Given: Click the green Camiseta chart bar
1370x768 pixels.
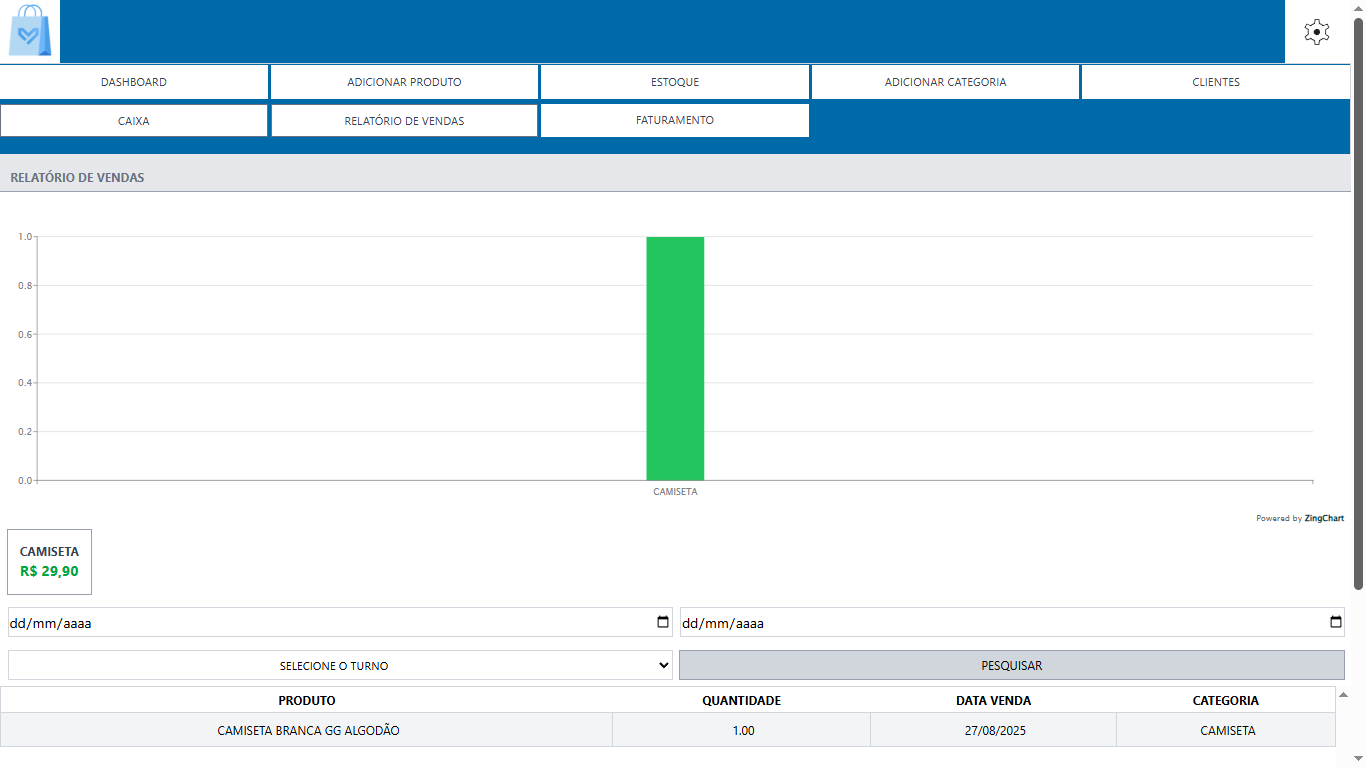Looking at the screenshot, I should click(x=675, y=358).
